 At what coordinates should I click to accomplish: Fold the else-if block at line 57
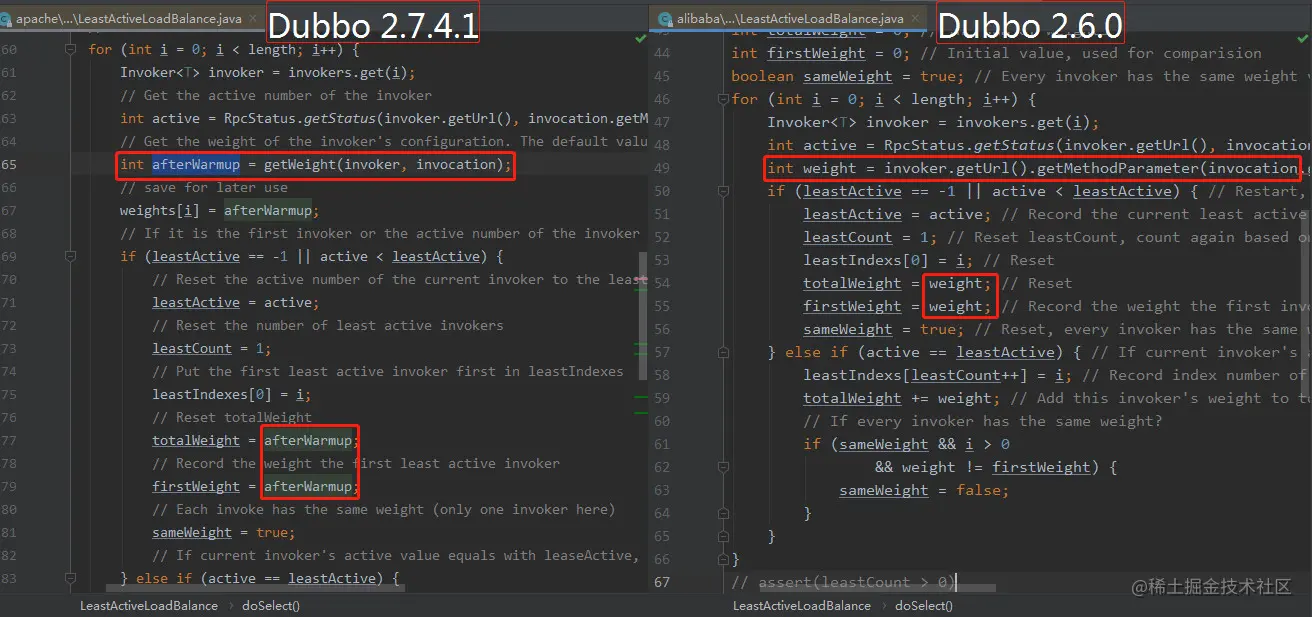click(x=723, y=352)
